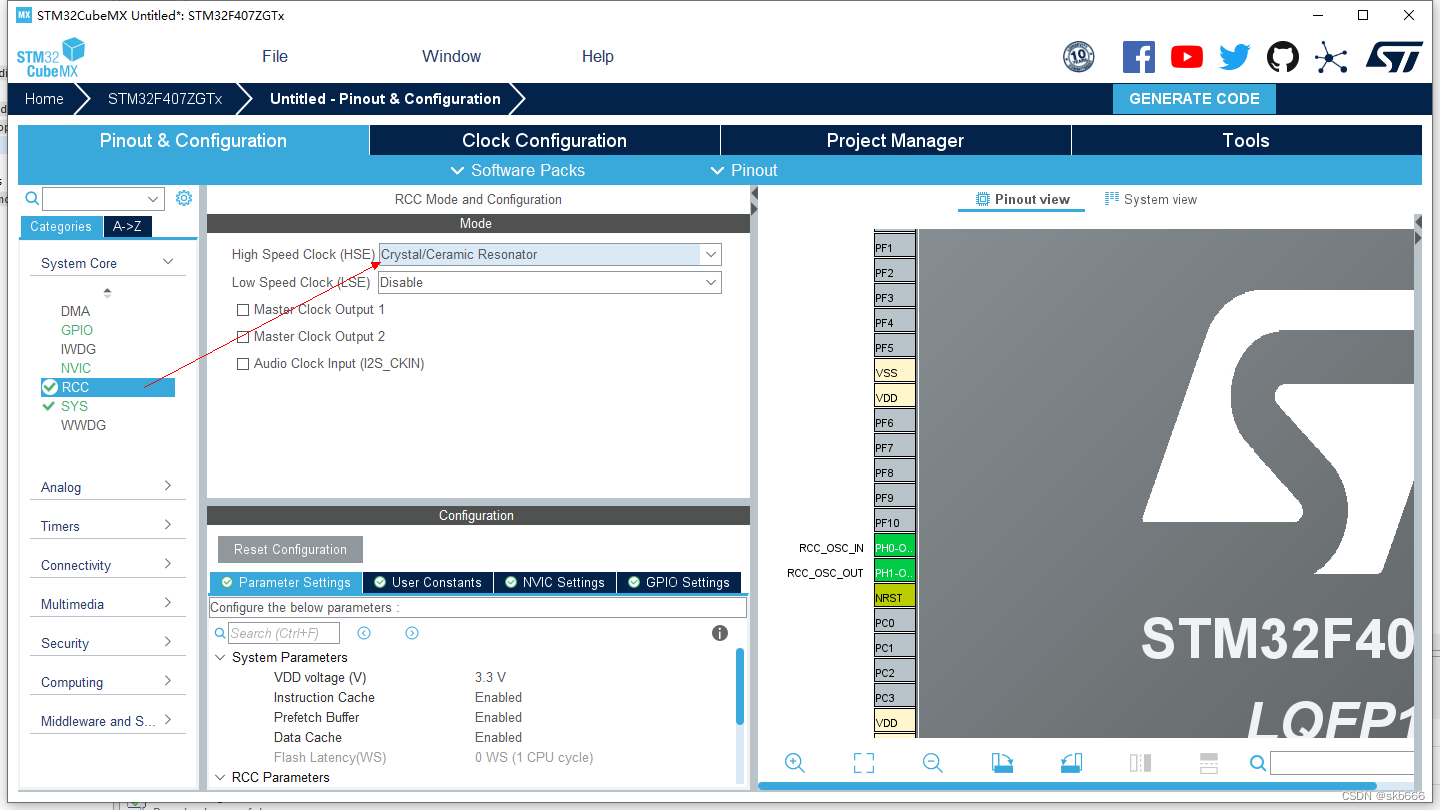The image size is (1440, 810).
Task: Click the GENERATE CODE button
Action: 1194,98
